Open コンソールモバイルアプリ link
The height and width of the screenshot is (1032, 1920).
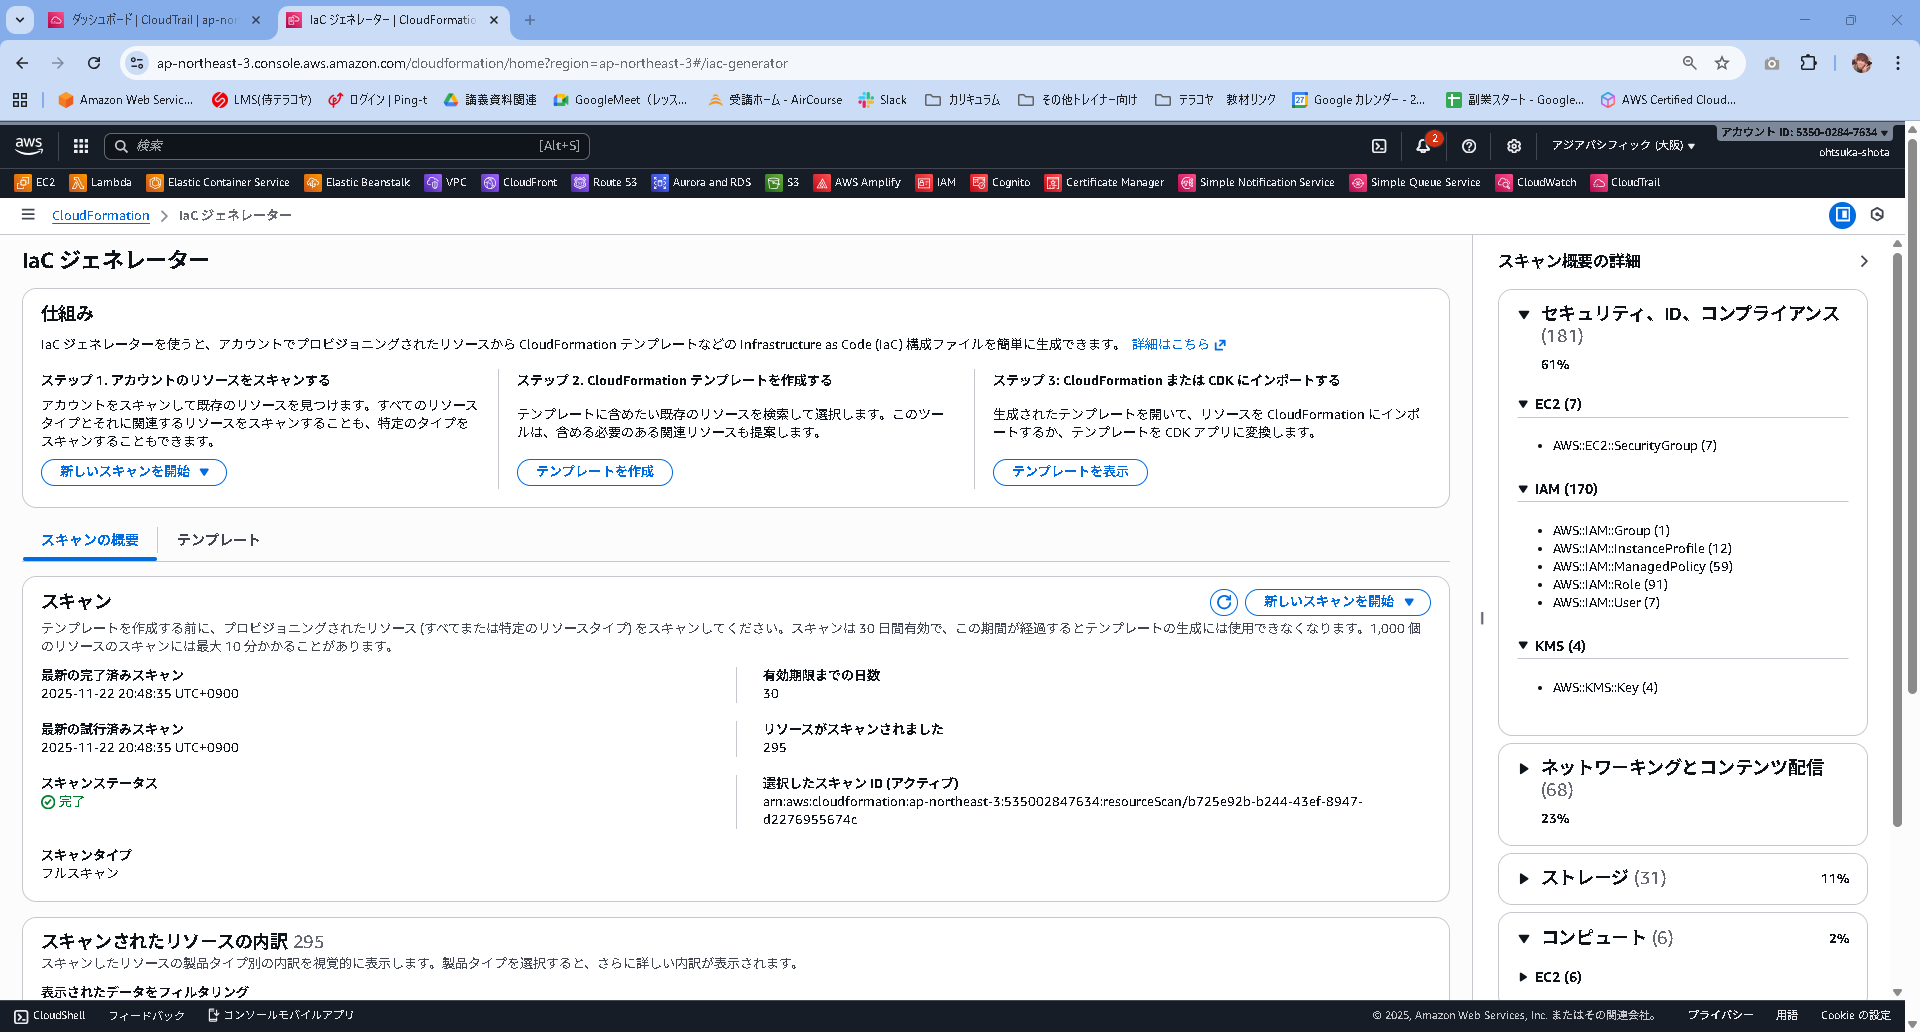[281, 1016]
